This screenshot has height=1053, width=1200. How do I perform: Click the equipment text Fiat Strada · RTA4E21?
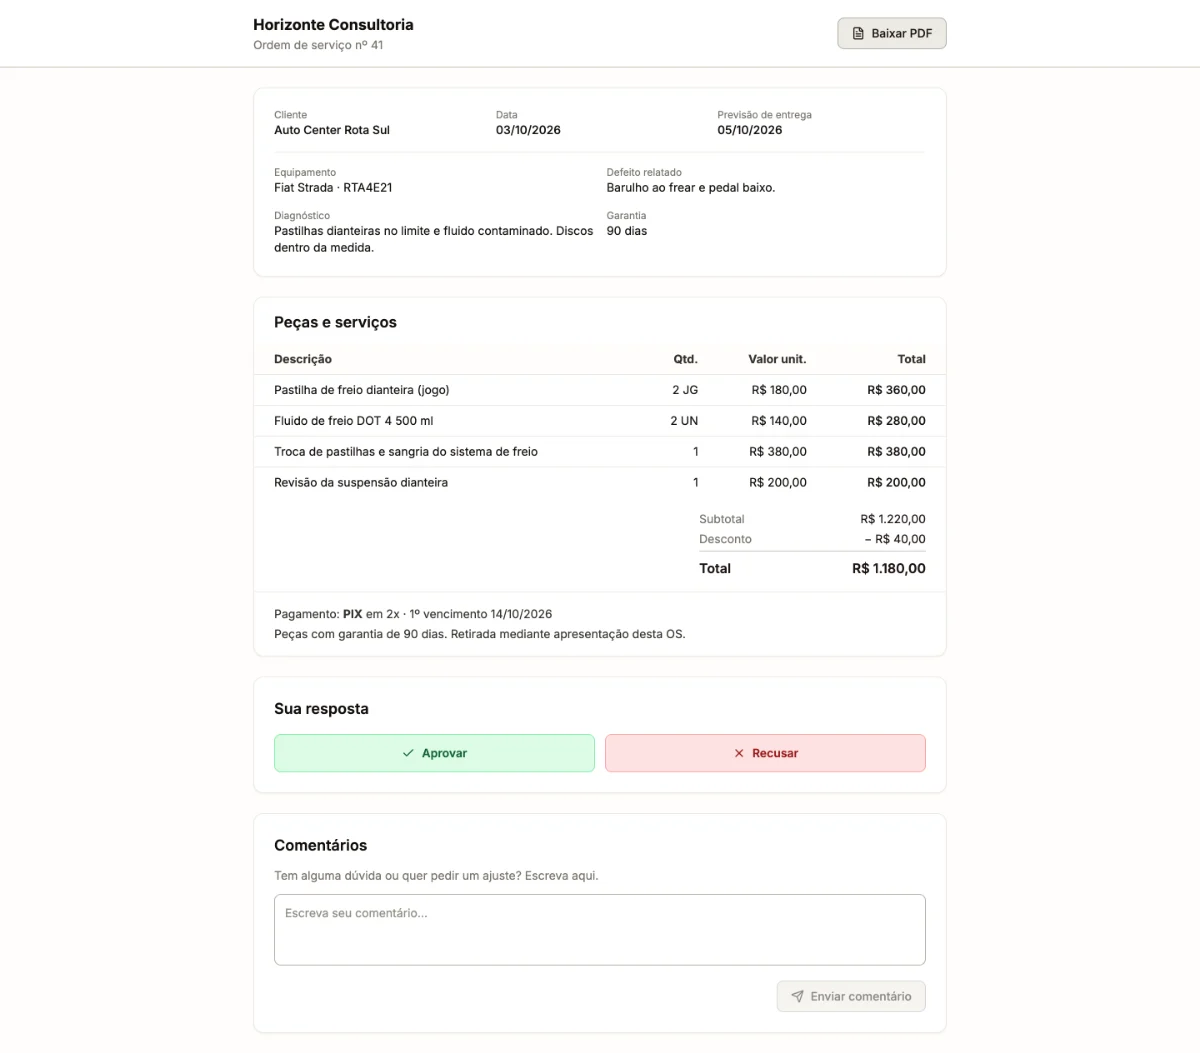[x=333, y=187]
